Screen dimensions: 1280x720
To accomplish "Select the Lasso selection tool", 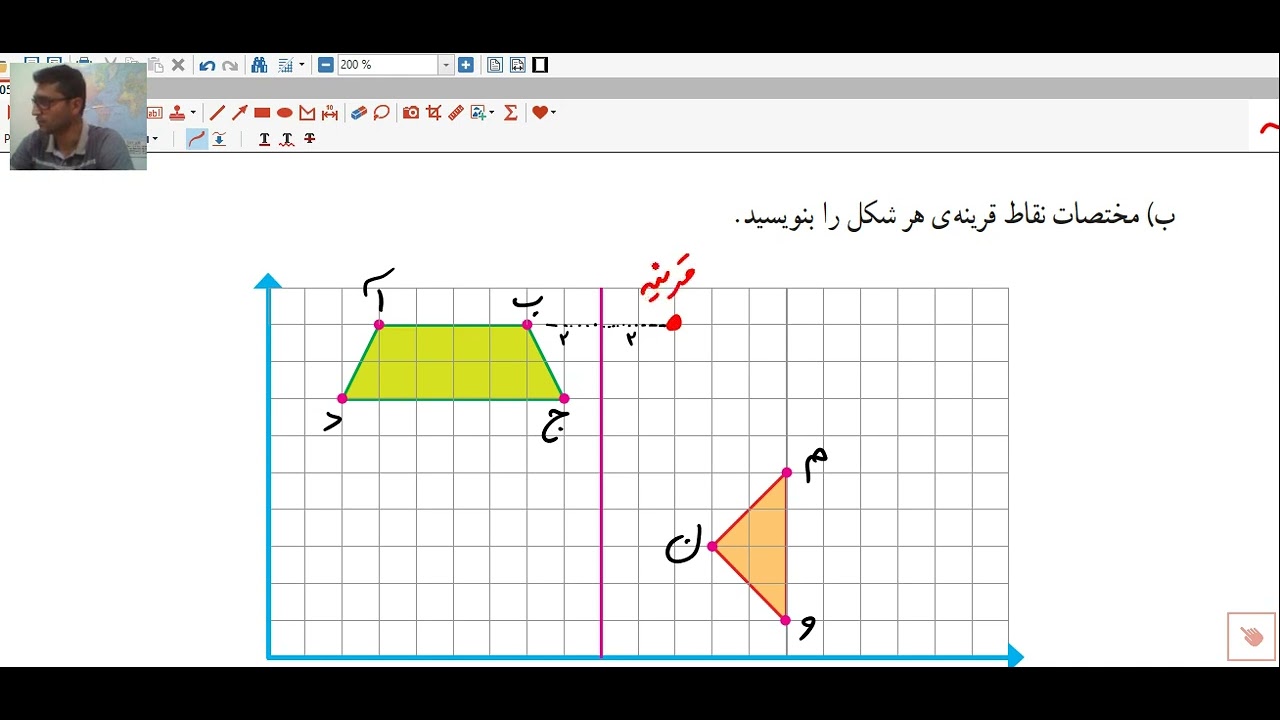I will (x=382, y=113).
